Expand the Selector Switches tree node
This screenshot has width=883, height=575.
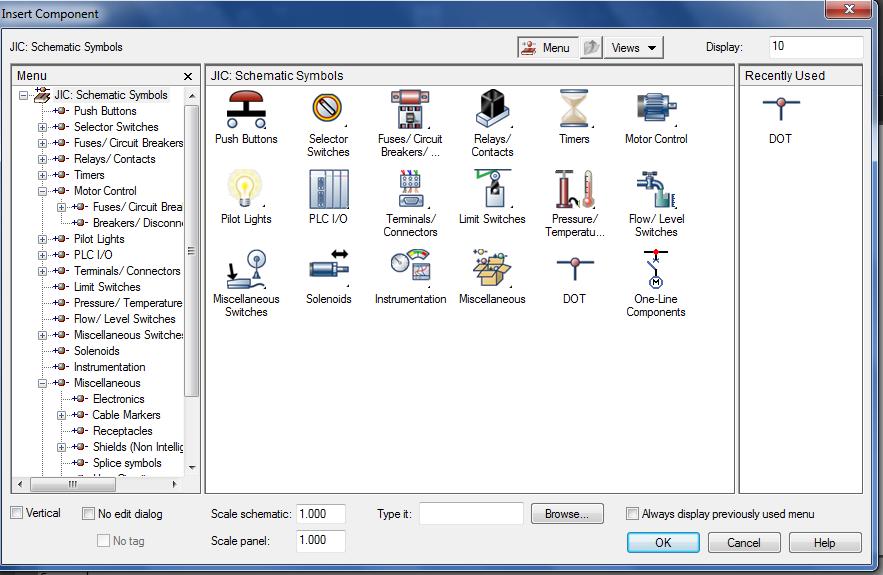click(x=42, y=127)
